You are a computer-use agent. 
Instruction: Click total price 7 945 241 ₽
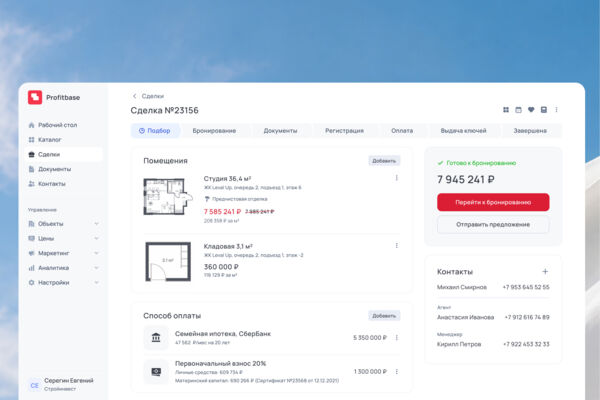[x=466, y=179]
